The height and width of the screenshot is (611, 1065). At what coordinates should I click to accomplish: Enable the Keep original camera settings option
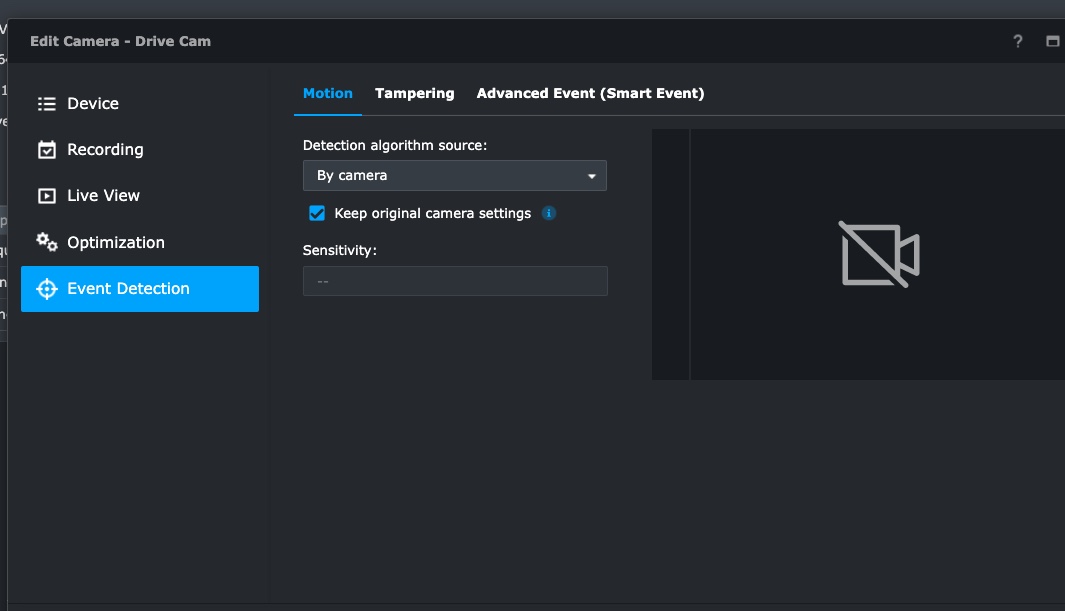coord(317,213)
